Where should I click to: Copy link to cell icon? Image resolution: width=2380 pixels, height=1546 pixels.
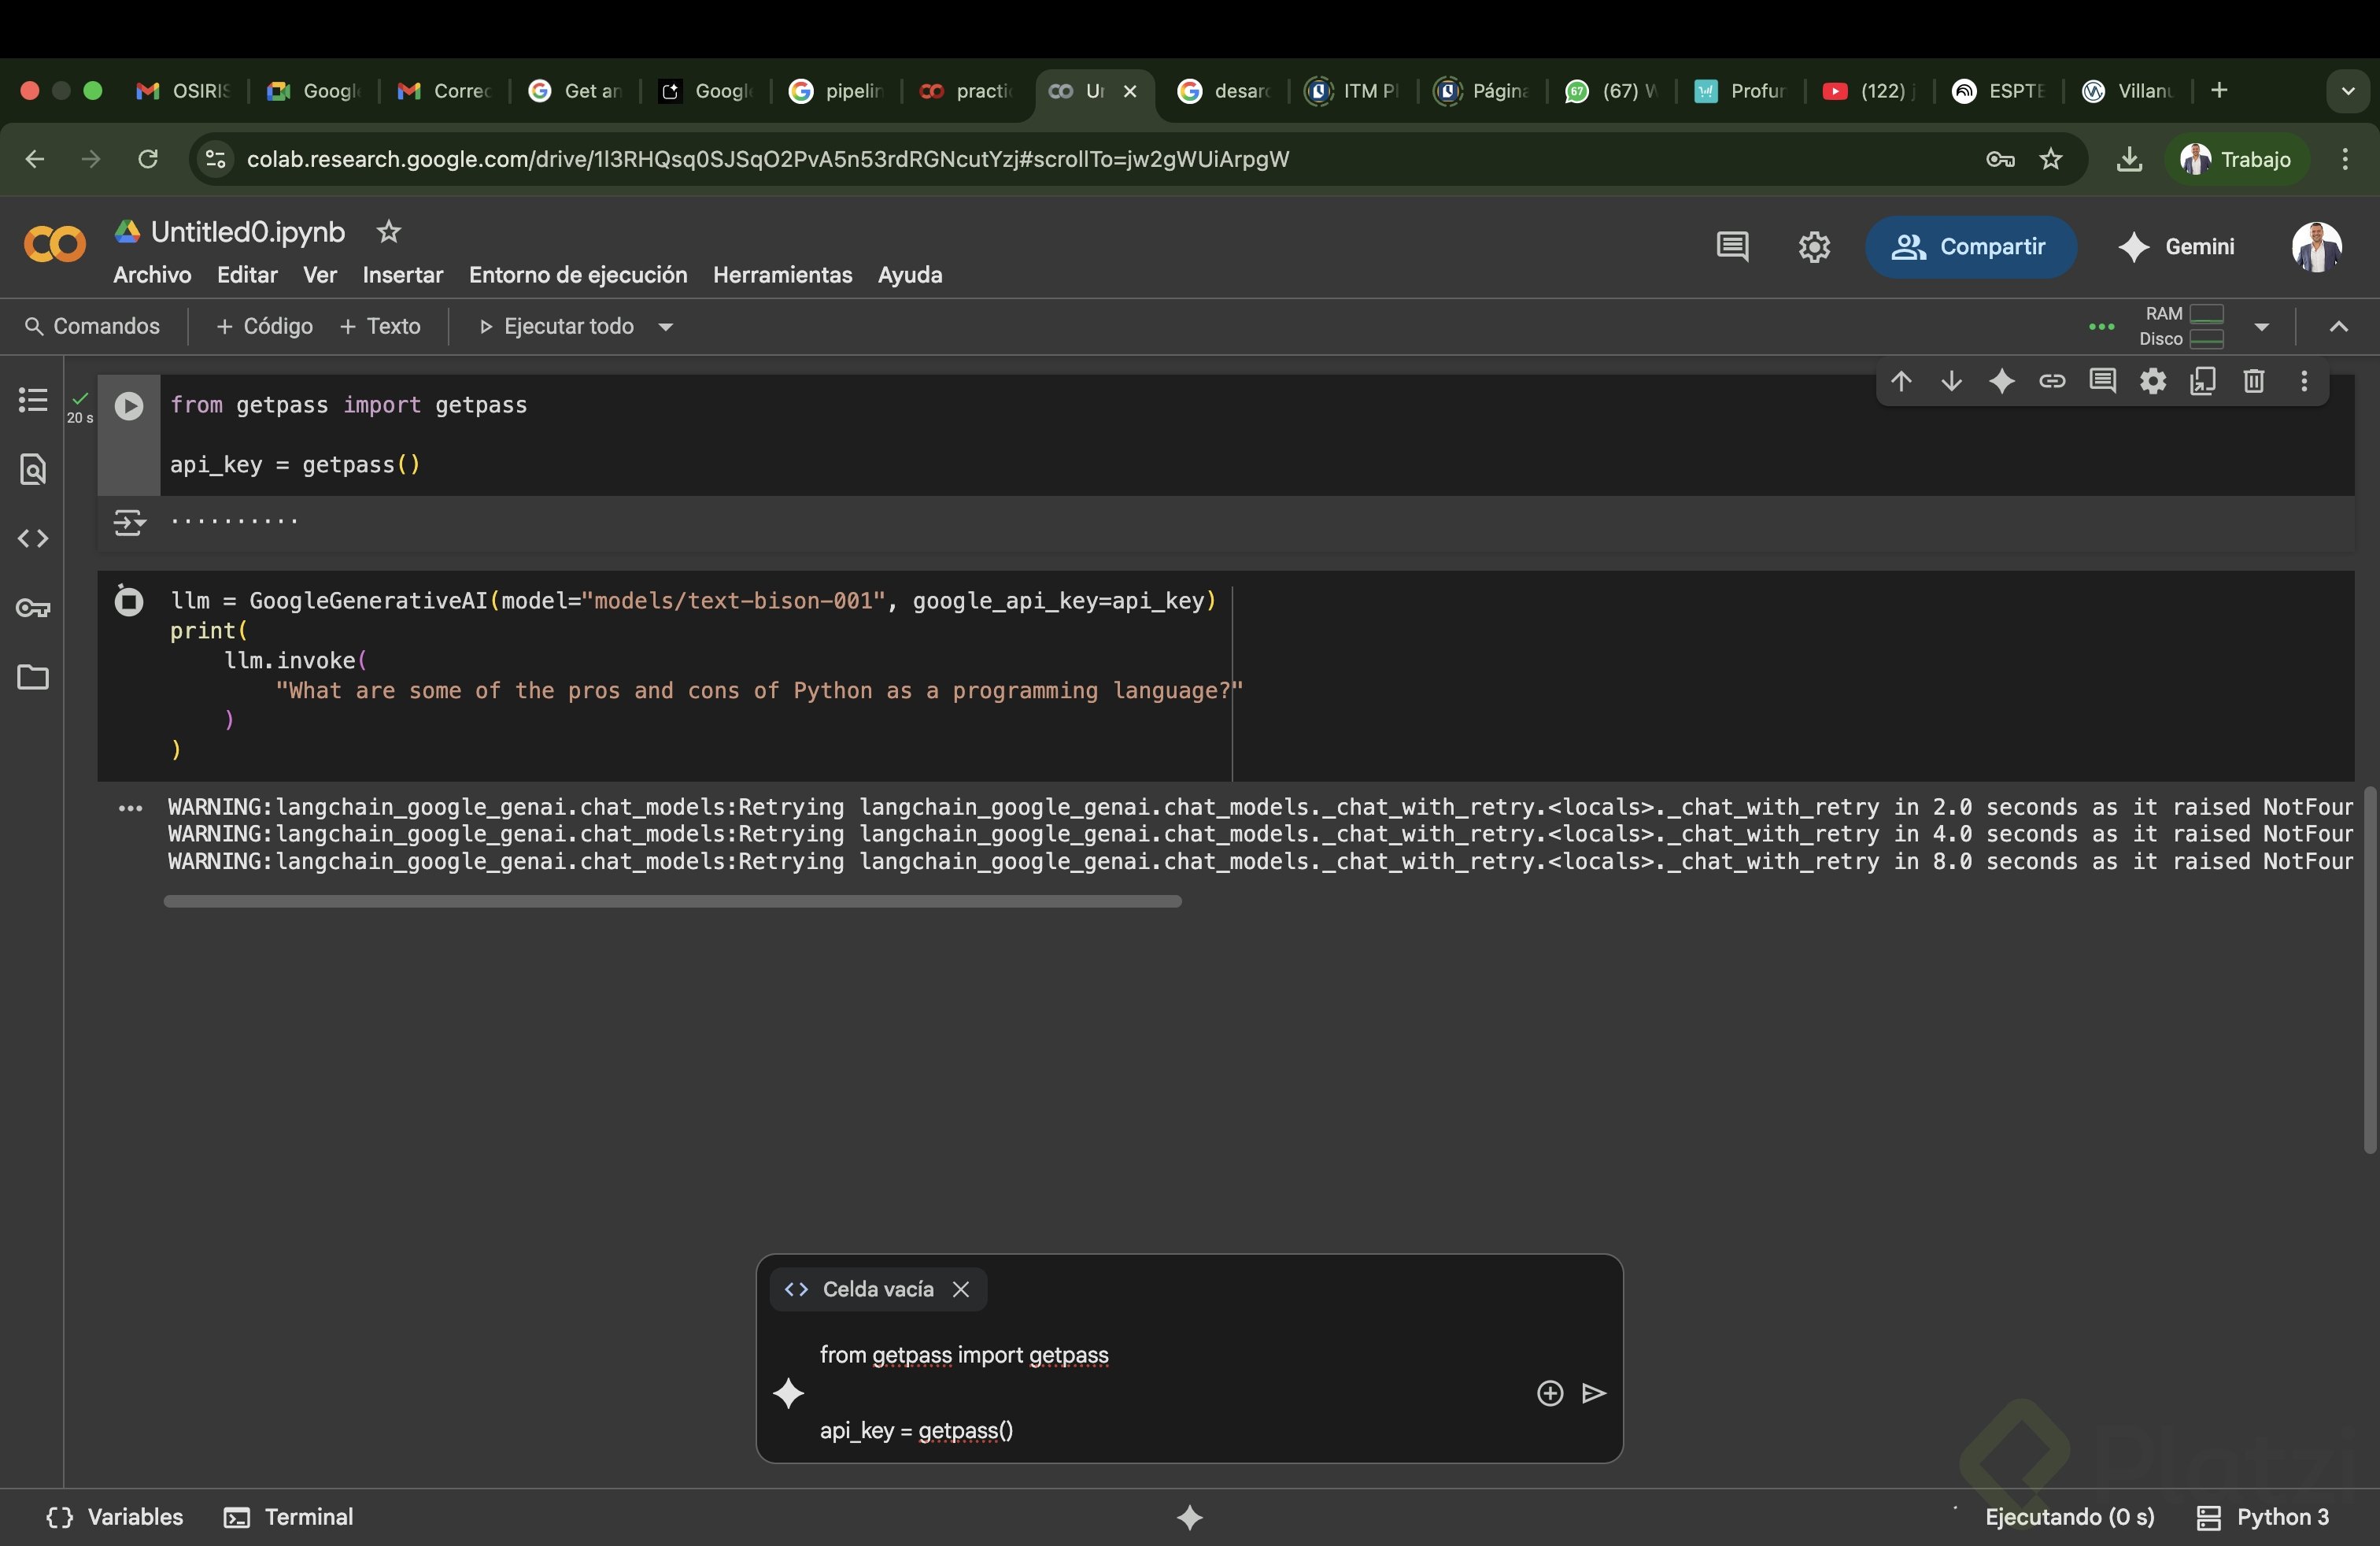point(2052,381)
